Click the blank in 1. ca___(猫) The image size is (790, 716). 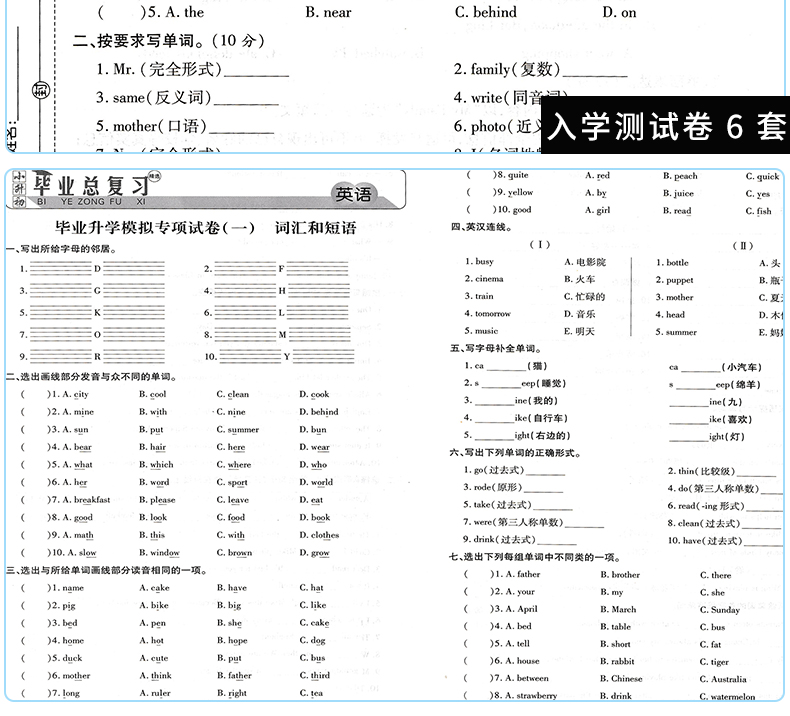tap(505, 367)
